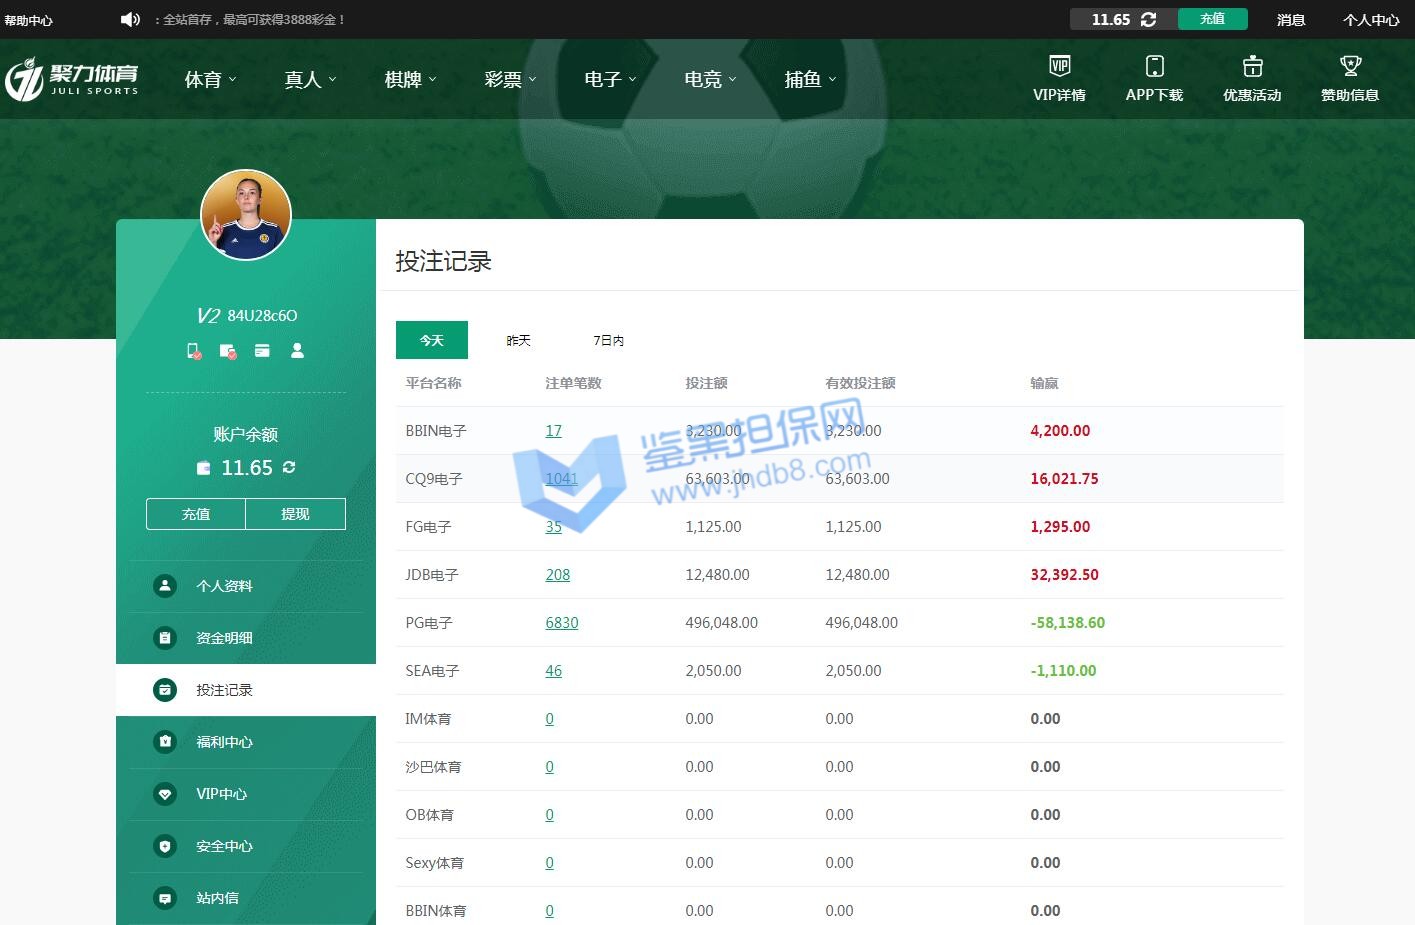This screenshot has width=1415, height=925.
Task: Refresh the sidebar 账户余额 amount
Action: click(x=289, y=467)
